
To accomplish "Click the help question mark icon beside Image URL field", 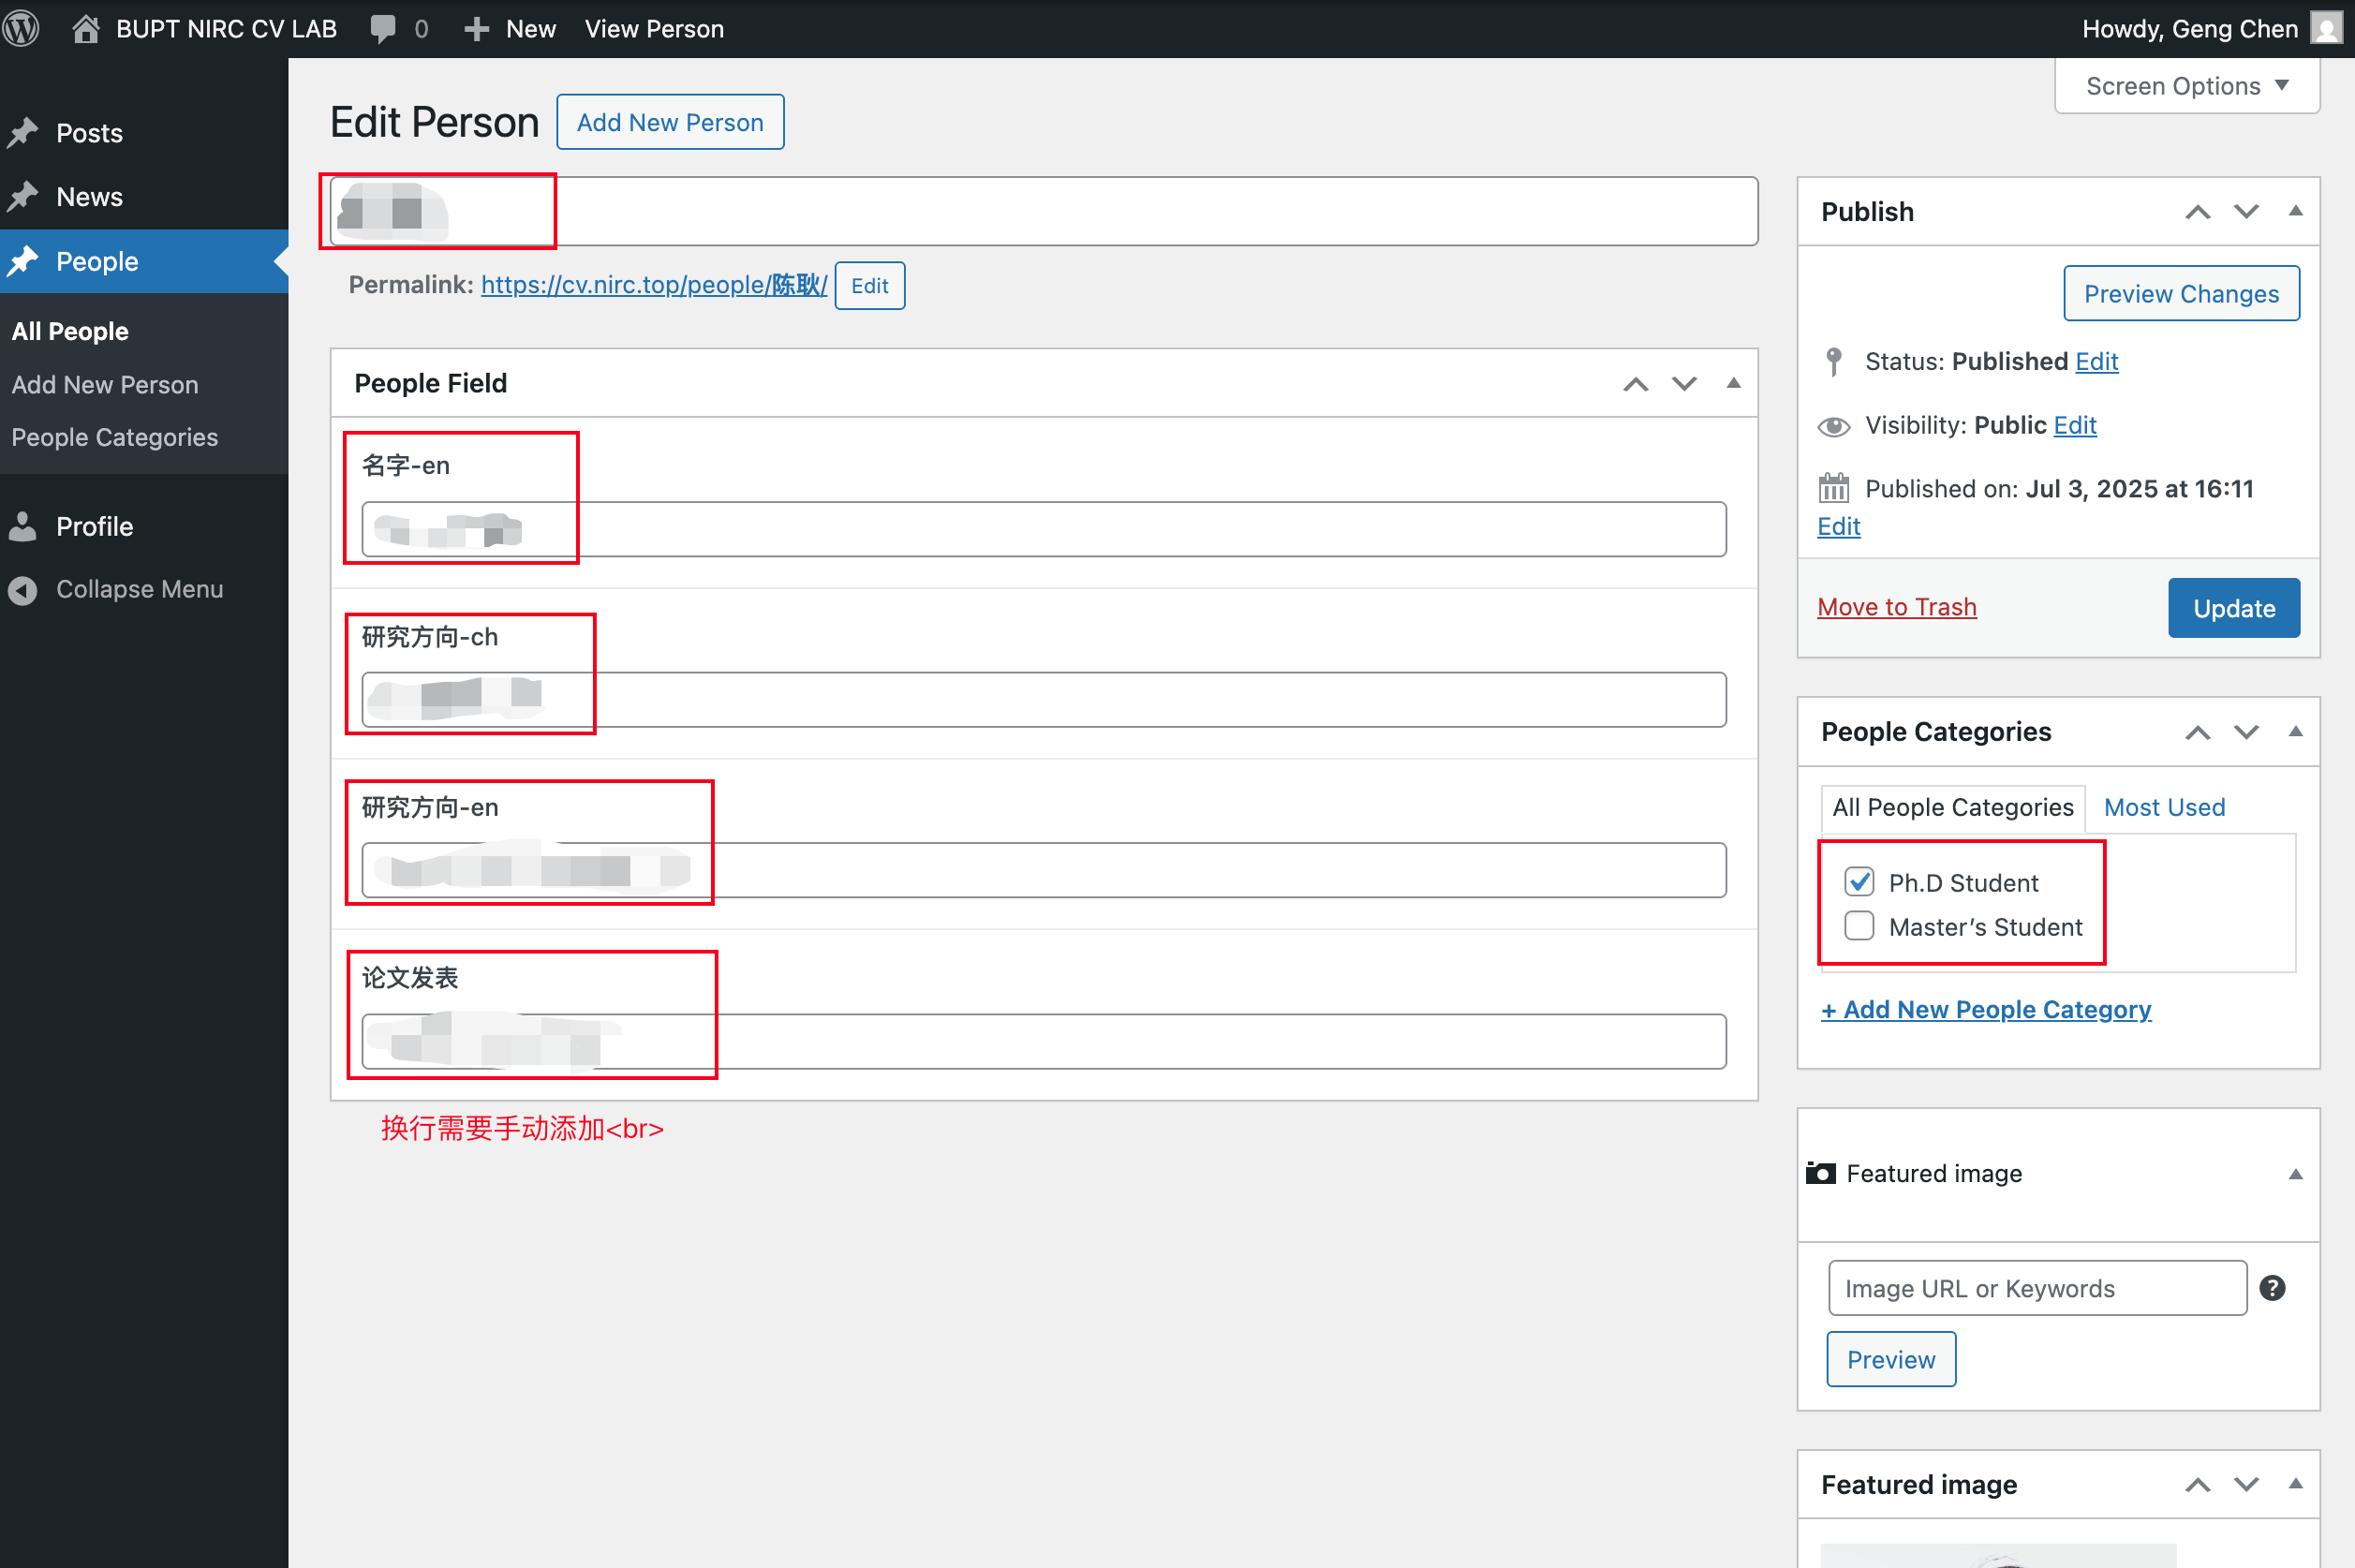I will pyautogui.click(x=2272, y=1288).
